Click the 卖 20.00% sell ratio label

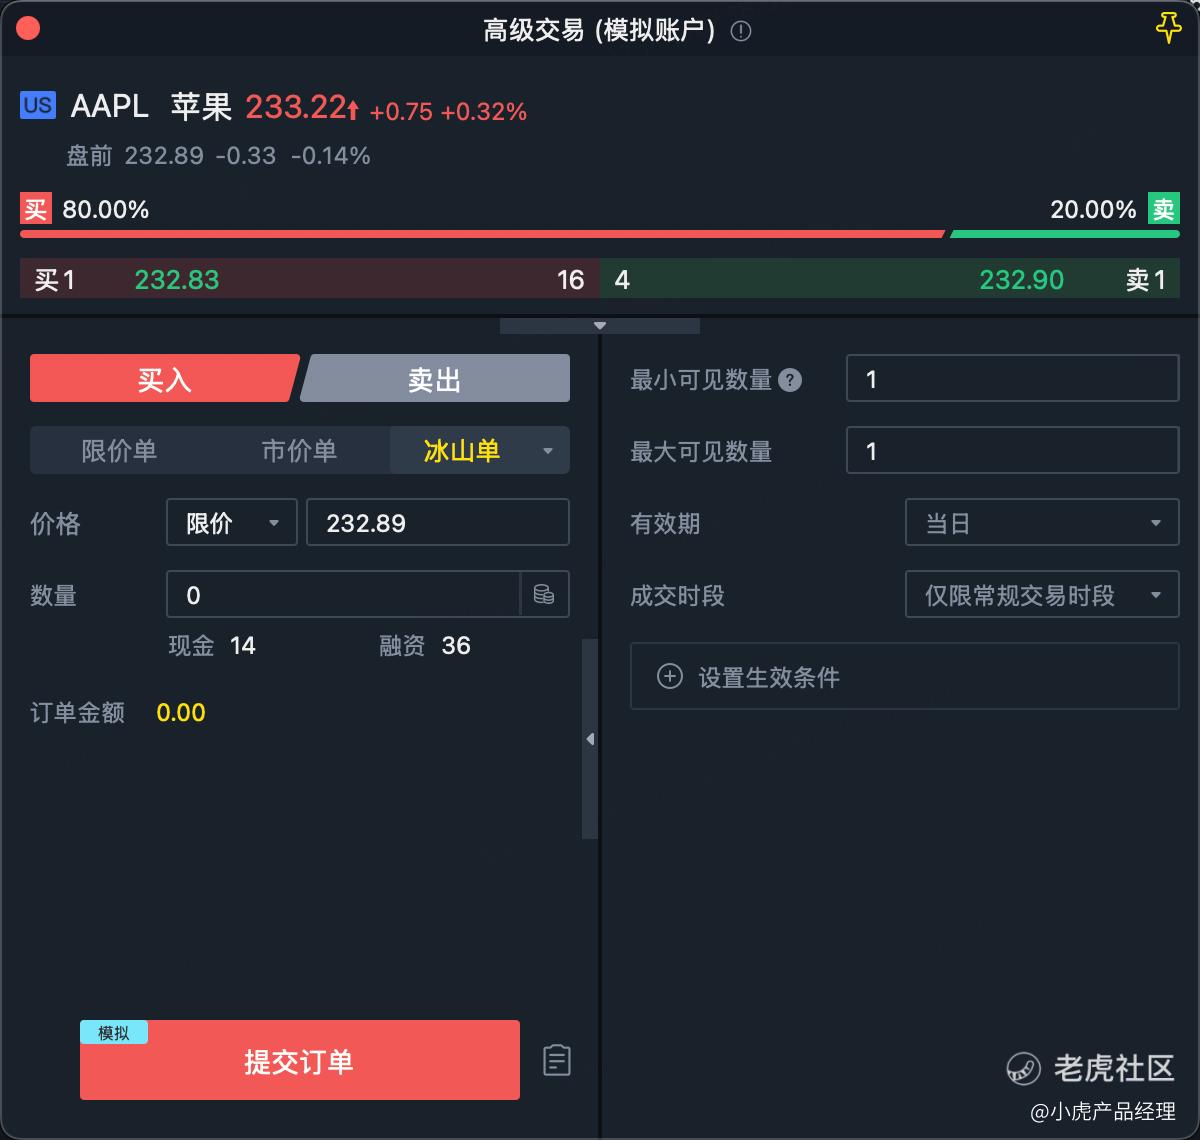tap(1115, 209)
